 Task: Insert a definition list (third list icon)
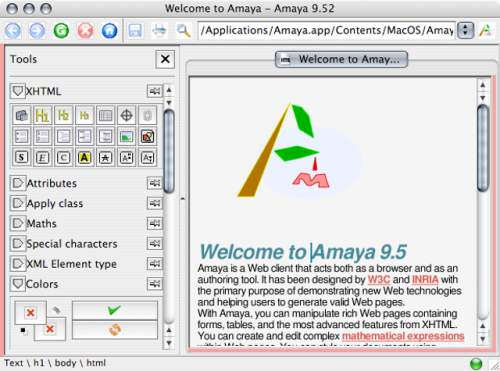[63, 137]
